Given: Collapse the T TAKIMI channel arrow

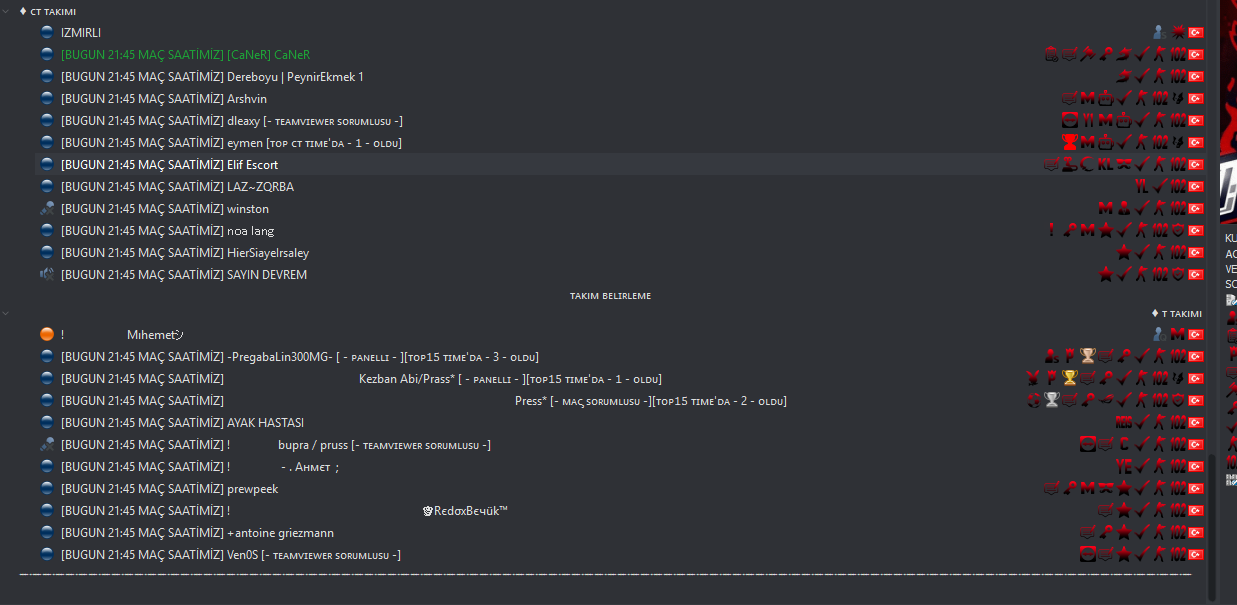Looking at the screenshot, I should coord(8,313).
